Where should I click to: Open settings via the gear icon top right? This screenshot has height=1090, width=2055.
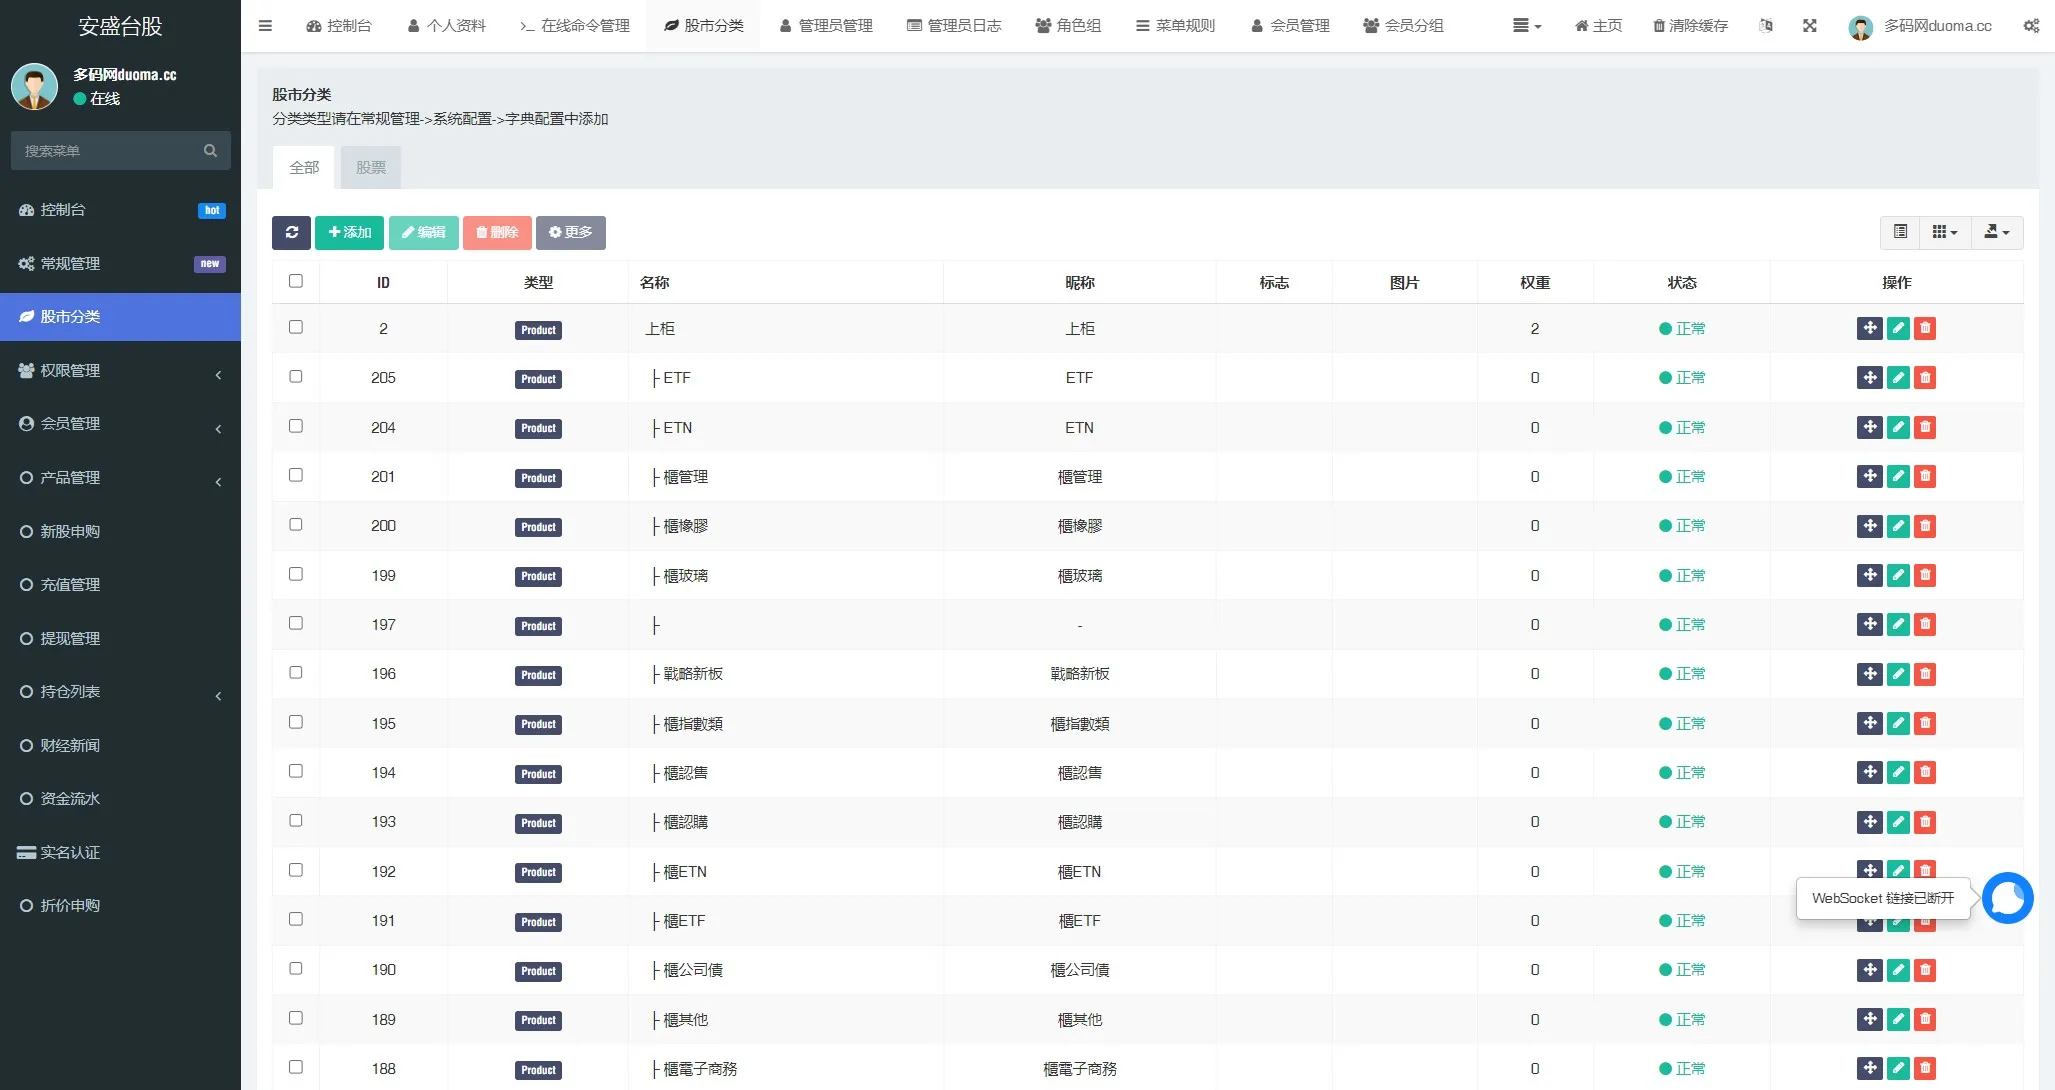click(2031, 25)
